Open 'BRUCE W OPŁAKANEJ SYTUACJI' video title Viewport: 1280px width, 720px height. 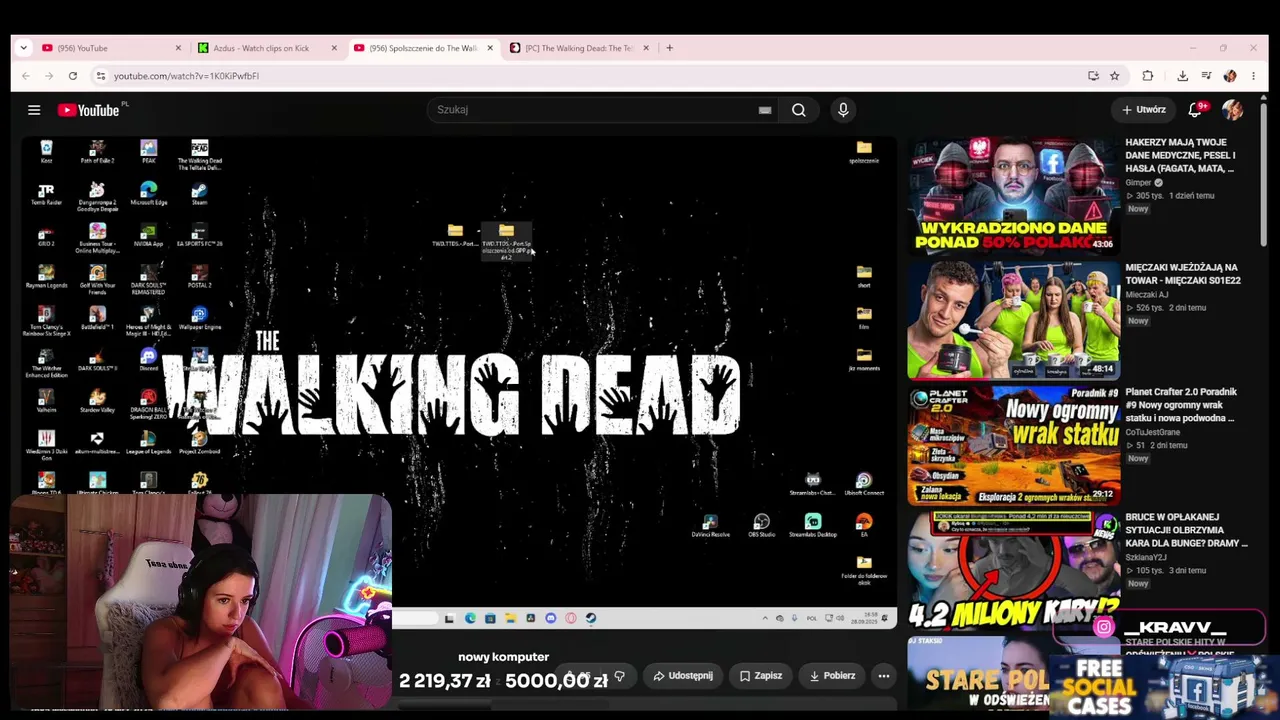(1186, 530)
